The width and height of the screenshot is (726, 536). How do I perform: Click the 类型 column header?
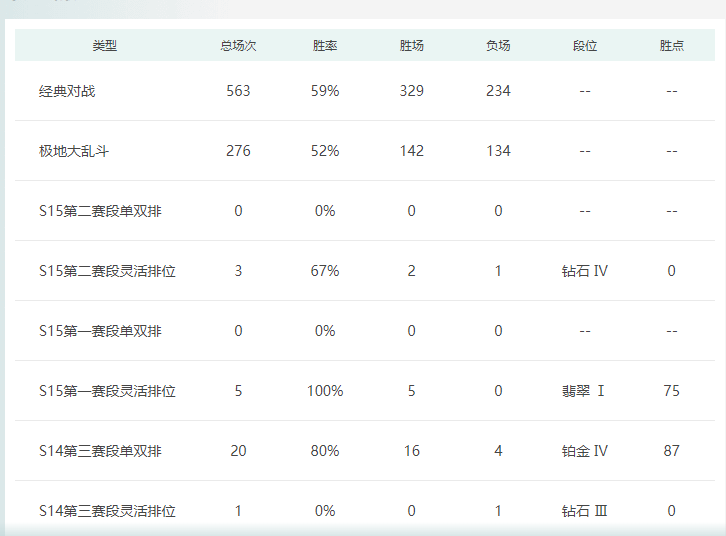[x=105, y=45]
